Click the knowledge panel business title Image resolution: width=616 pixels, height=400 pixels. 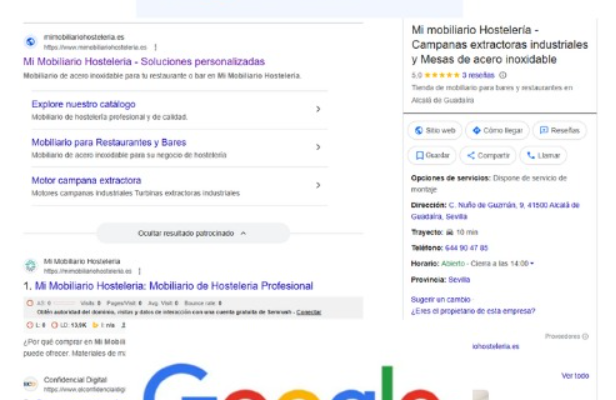(500, 44)
